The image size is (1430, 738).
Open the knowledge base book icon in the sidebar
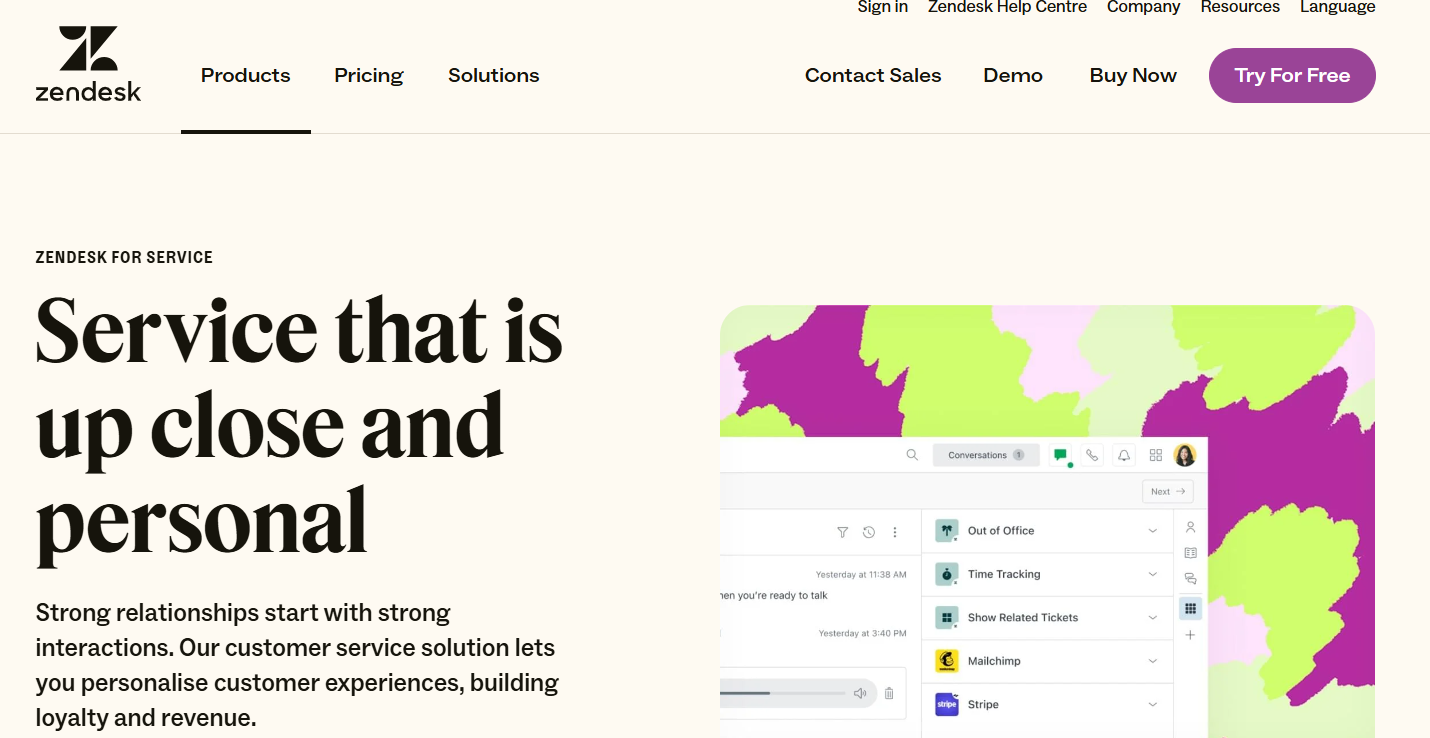tap(1190, 552)
